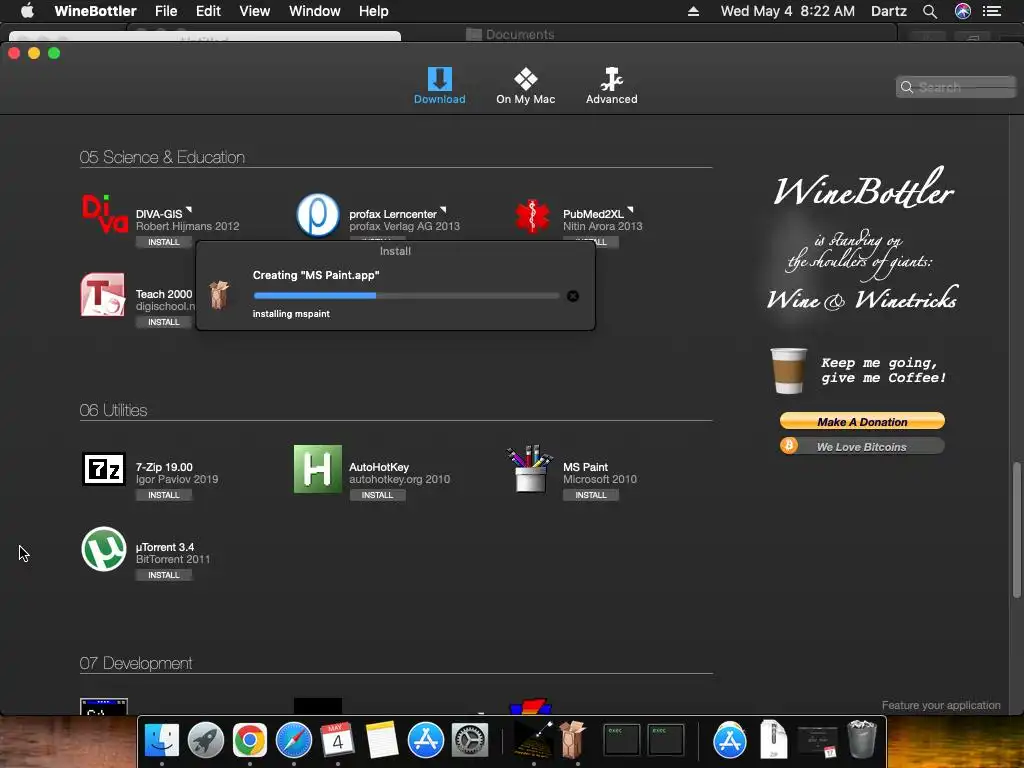
Task: Select the profax Lerncenter icon
Action: [x=317, y=215]
